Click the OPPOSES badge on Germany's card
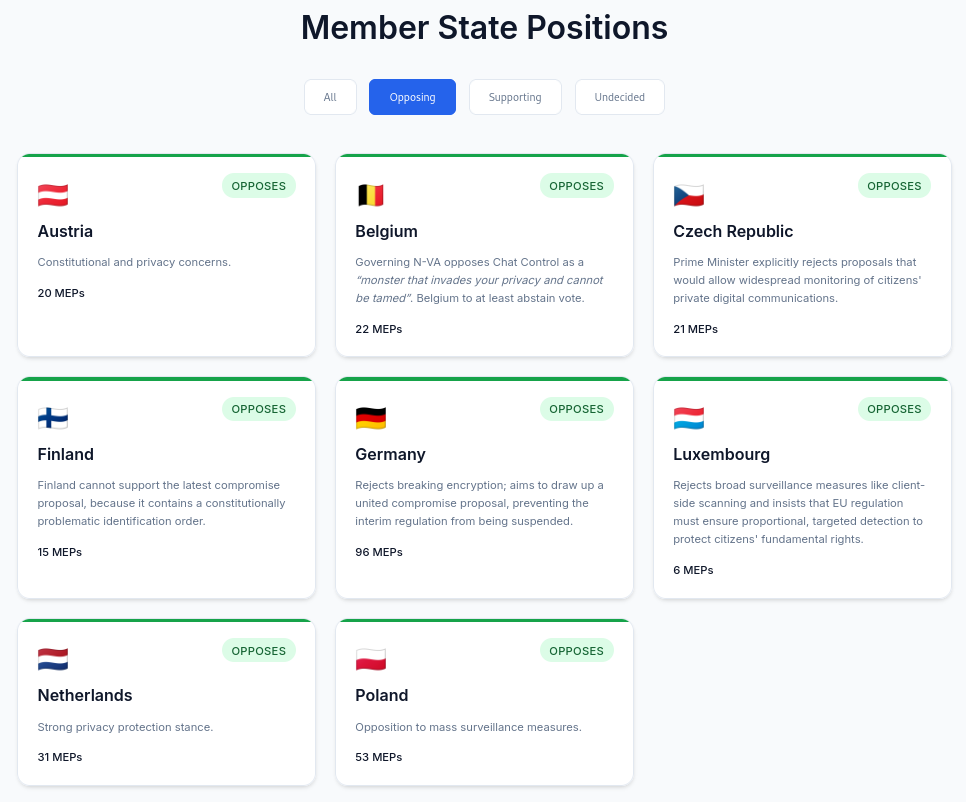The width and height of the screenshot is (966, 802). point(576,409)
